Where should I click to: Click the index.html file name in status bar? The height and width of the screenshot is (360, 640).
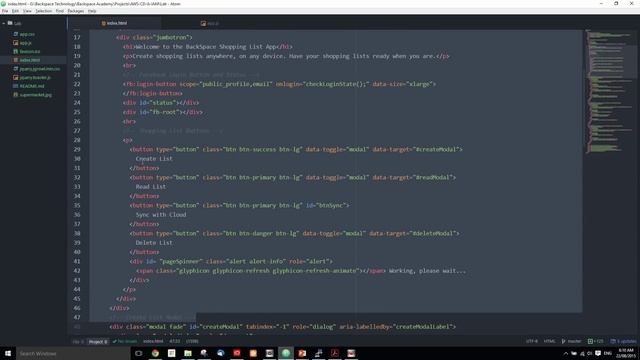[153, 342]
